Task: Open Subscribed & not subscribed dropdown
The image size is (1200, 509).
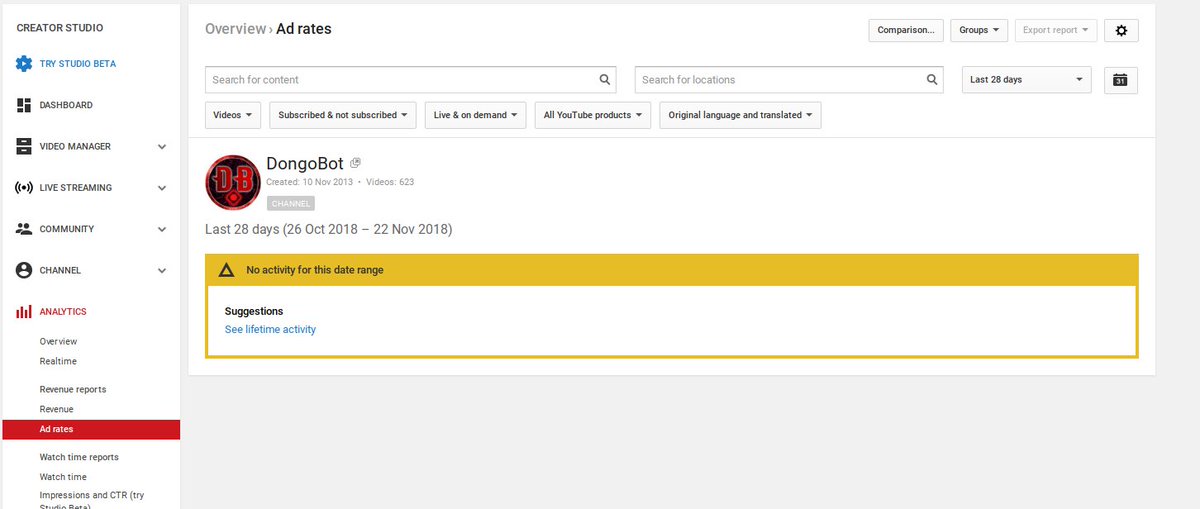Action: [344, 115]
